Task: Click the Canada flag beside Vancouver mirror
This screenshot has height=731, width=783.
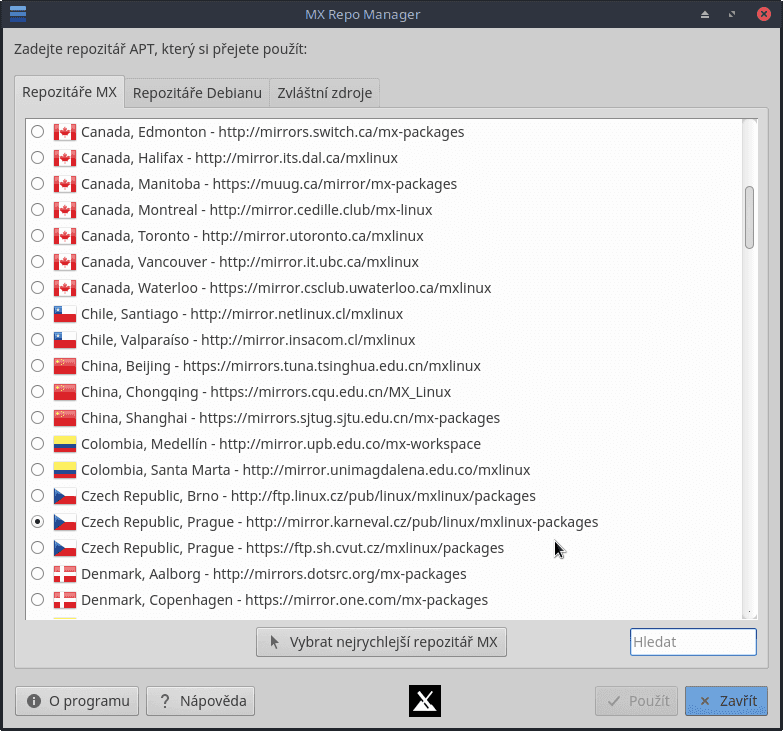Action: tap(65, 262)
